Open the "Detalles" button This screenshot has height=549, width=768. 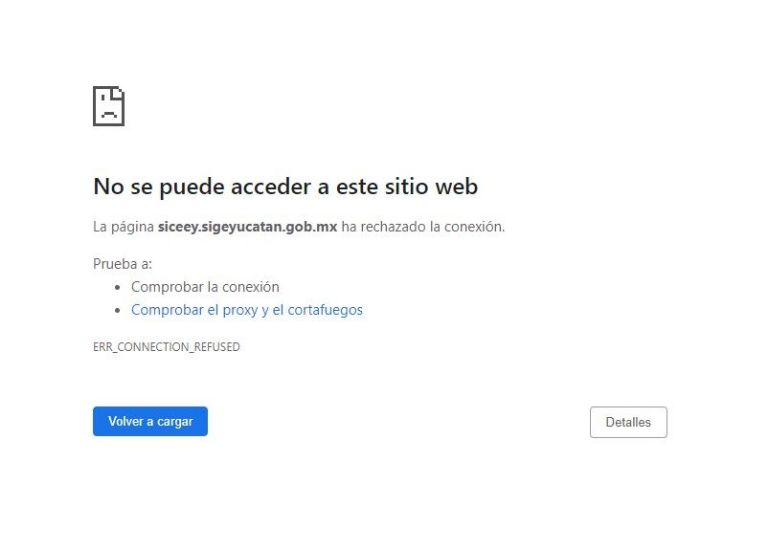[628, 422]
